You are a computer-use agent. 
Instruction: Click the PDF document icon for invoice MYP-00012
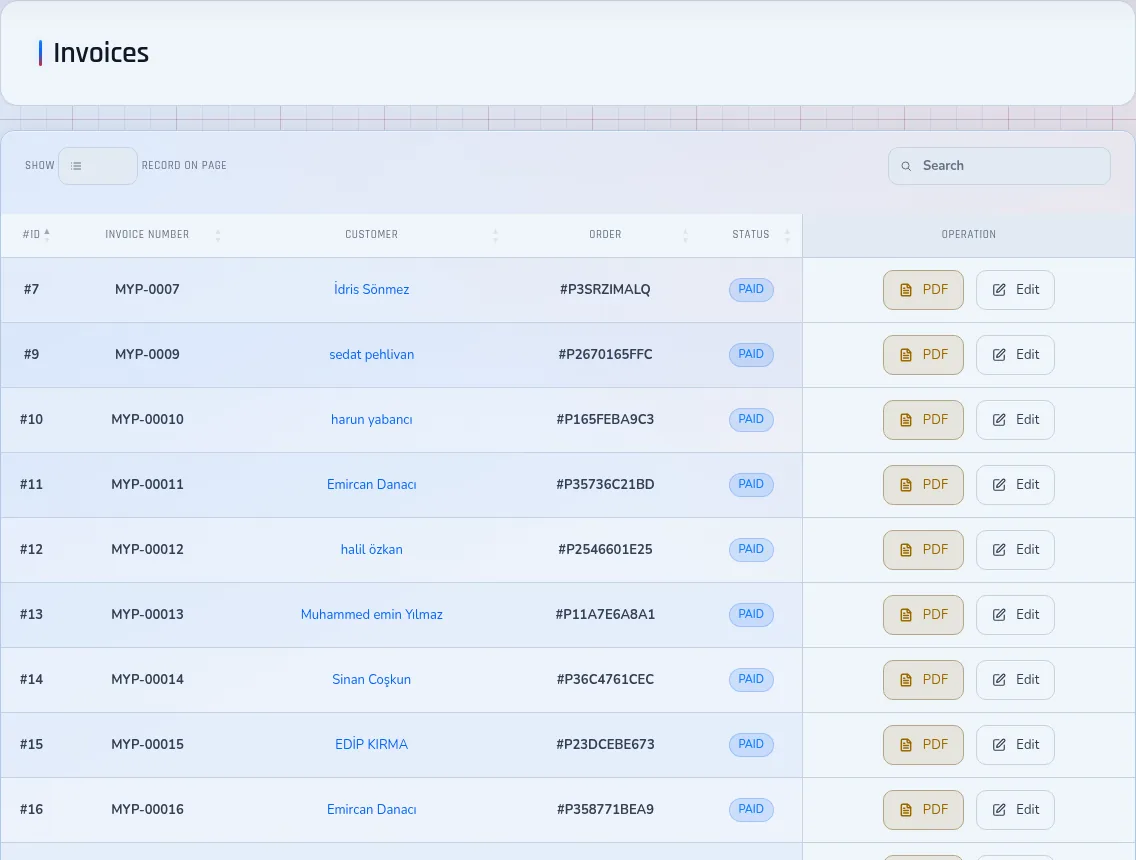coord(906,550)
